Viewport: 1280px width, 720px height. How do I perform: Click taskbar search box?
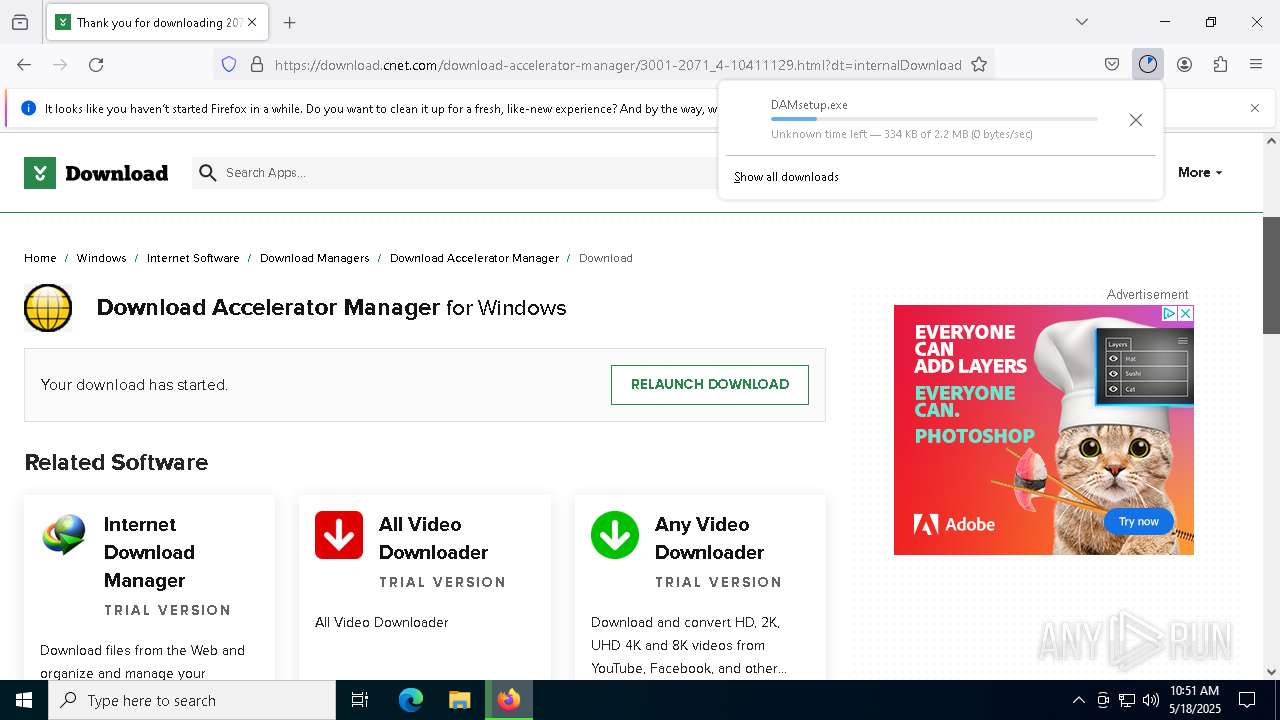(x=192, y=700)
